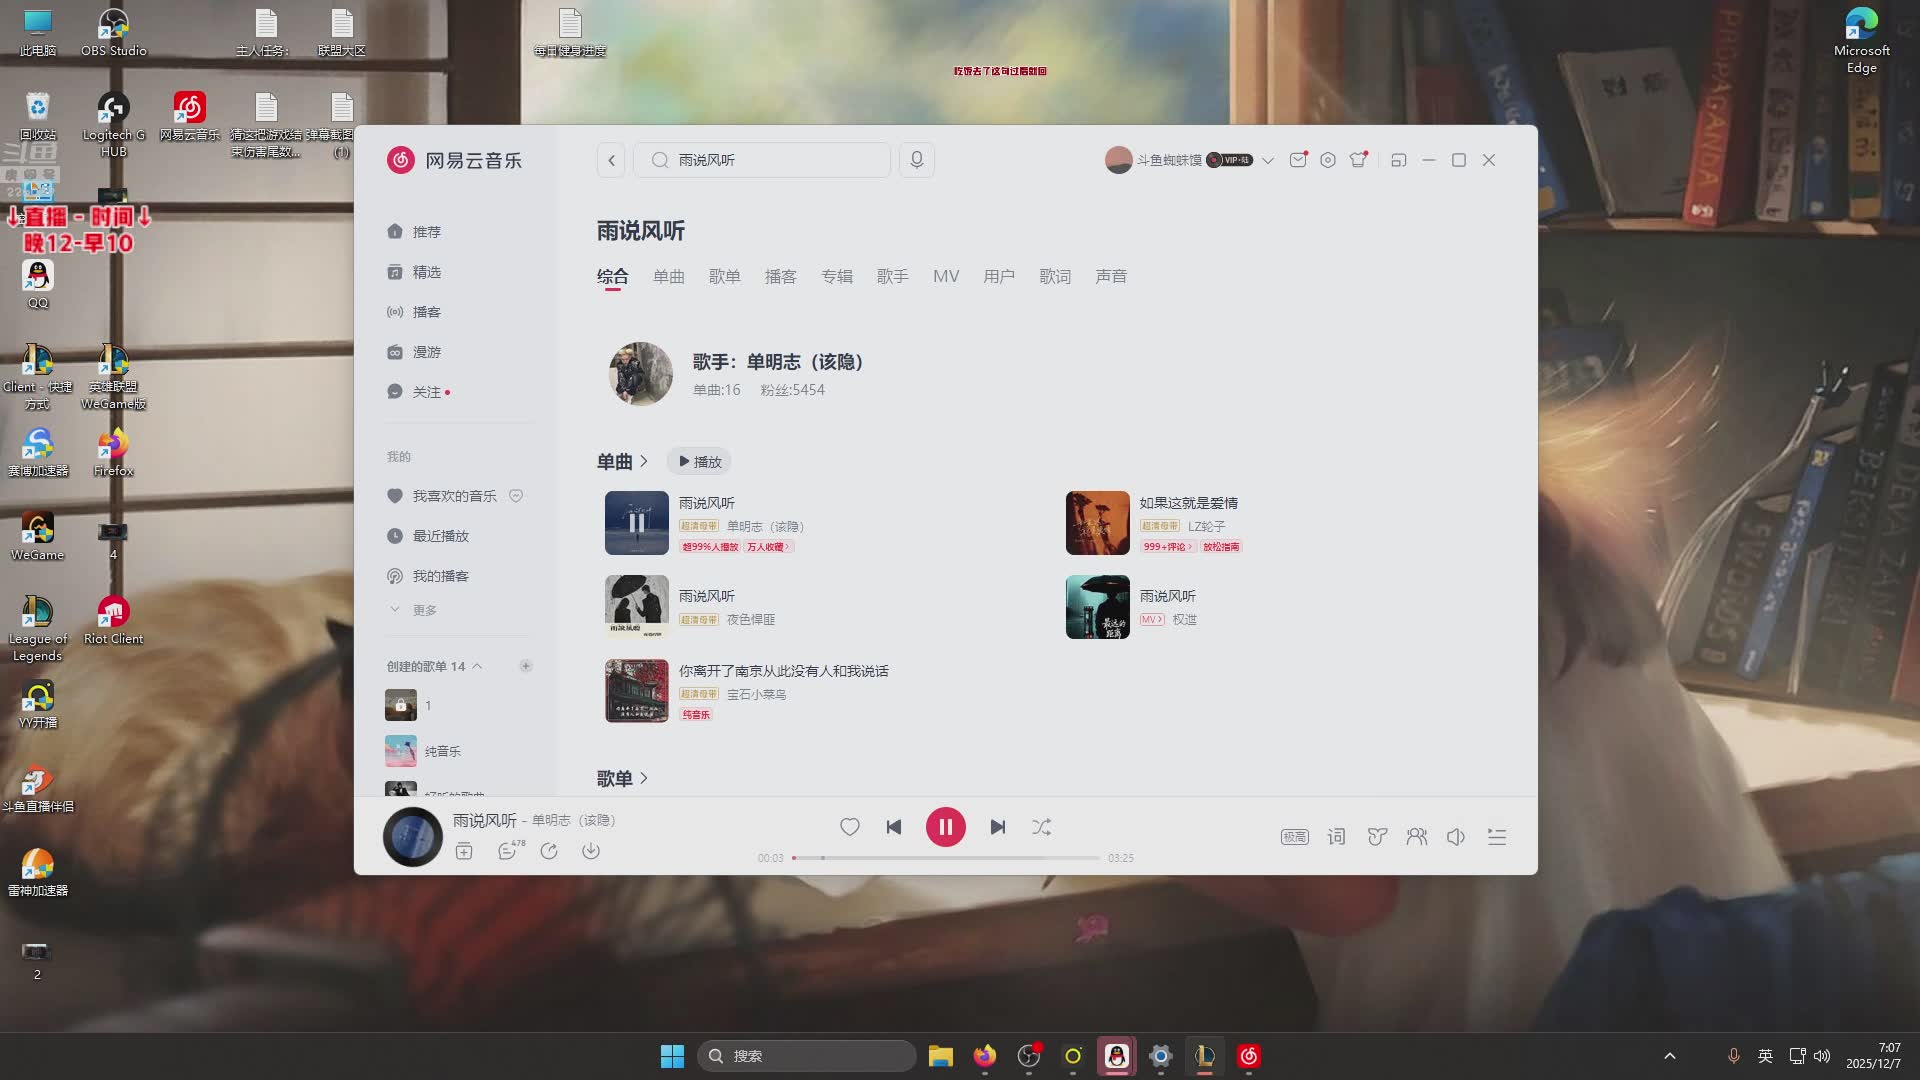Open the listen together icon
Viewport: 1920px width, 1080px height.
click(x=1416, y=837)
